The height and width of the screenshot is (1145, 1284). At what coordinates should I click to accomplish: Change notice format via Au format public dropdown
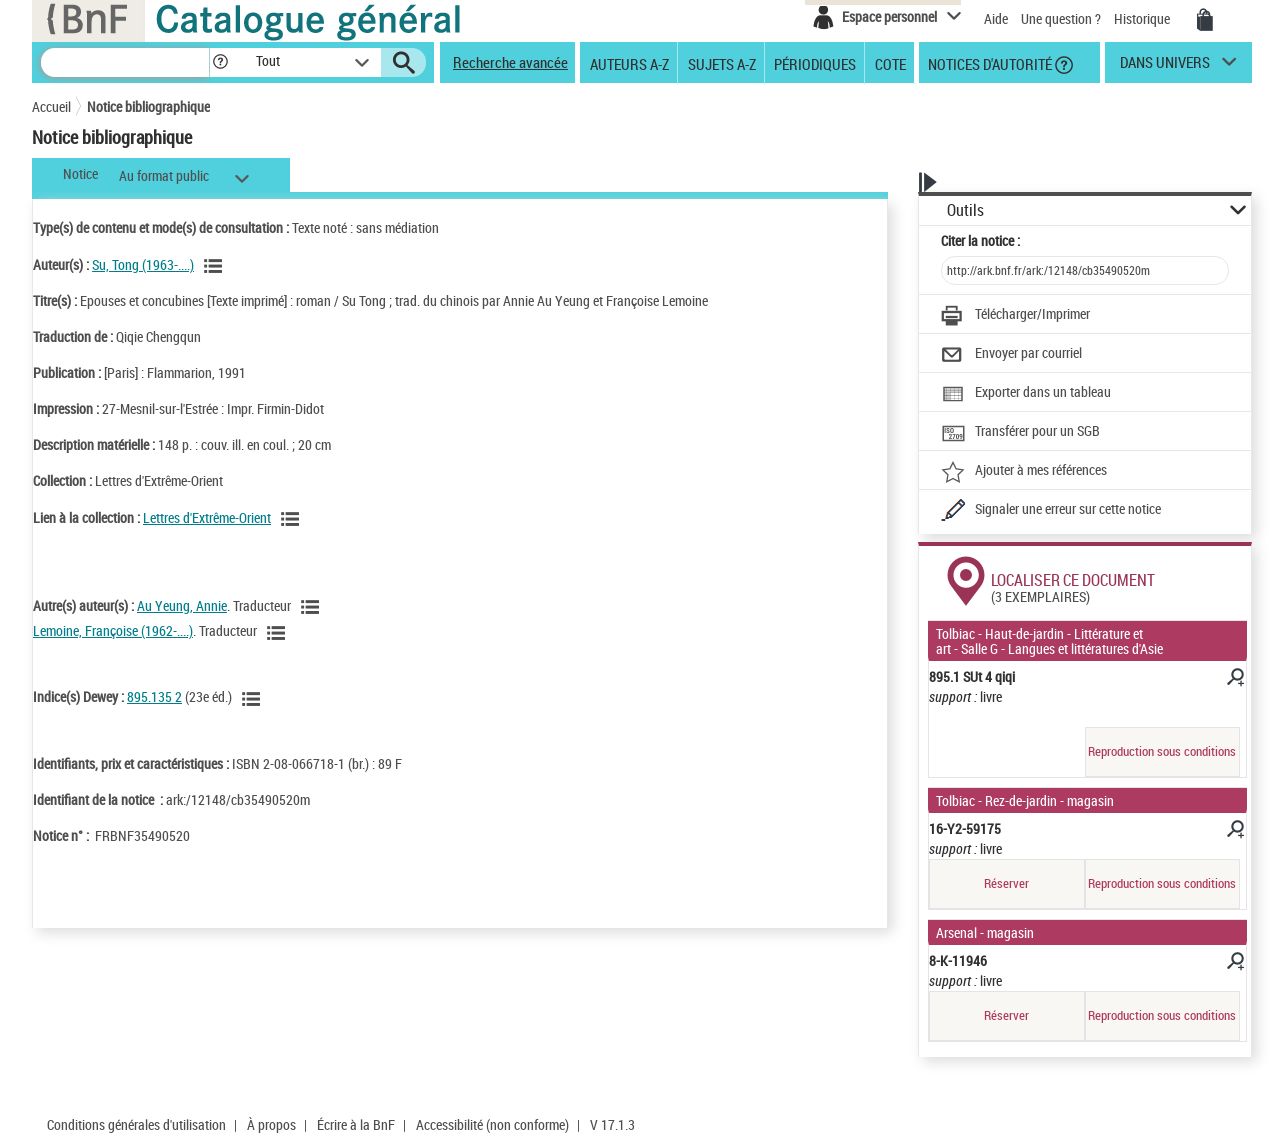[184, 177]
